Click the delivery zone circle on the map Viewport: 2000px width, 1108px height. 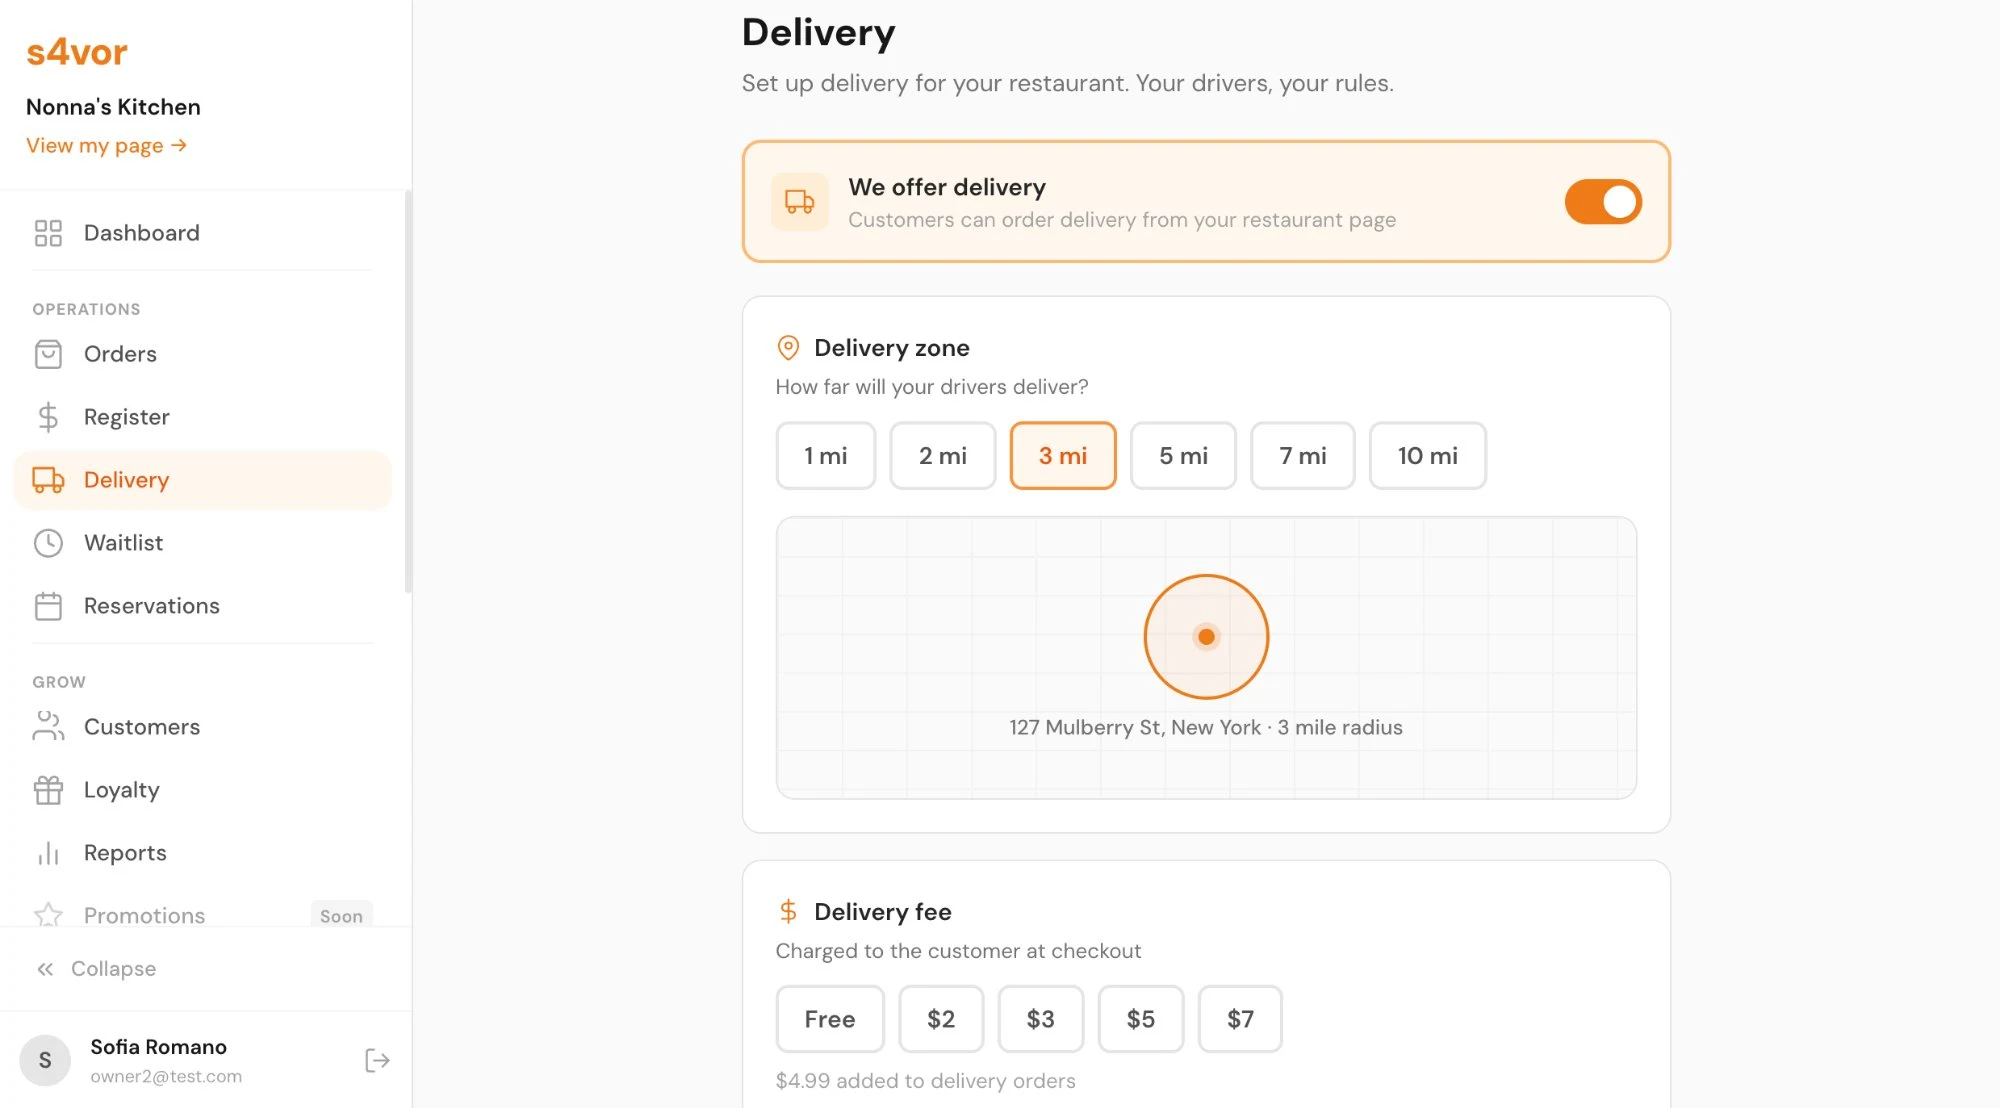click(x=1206, y=636)
